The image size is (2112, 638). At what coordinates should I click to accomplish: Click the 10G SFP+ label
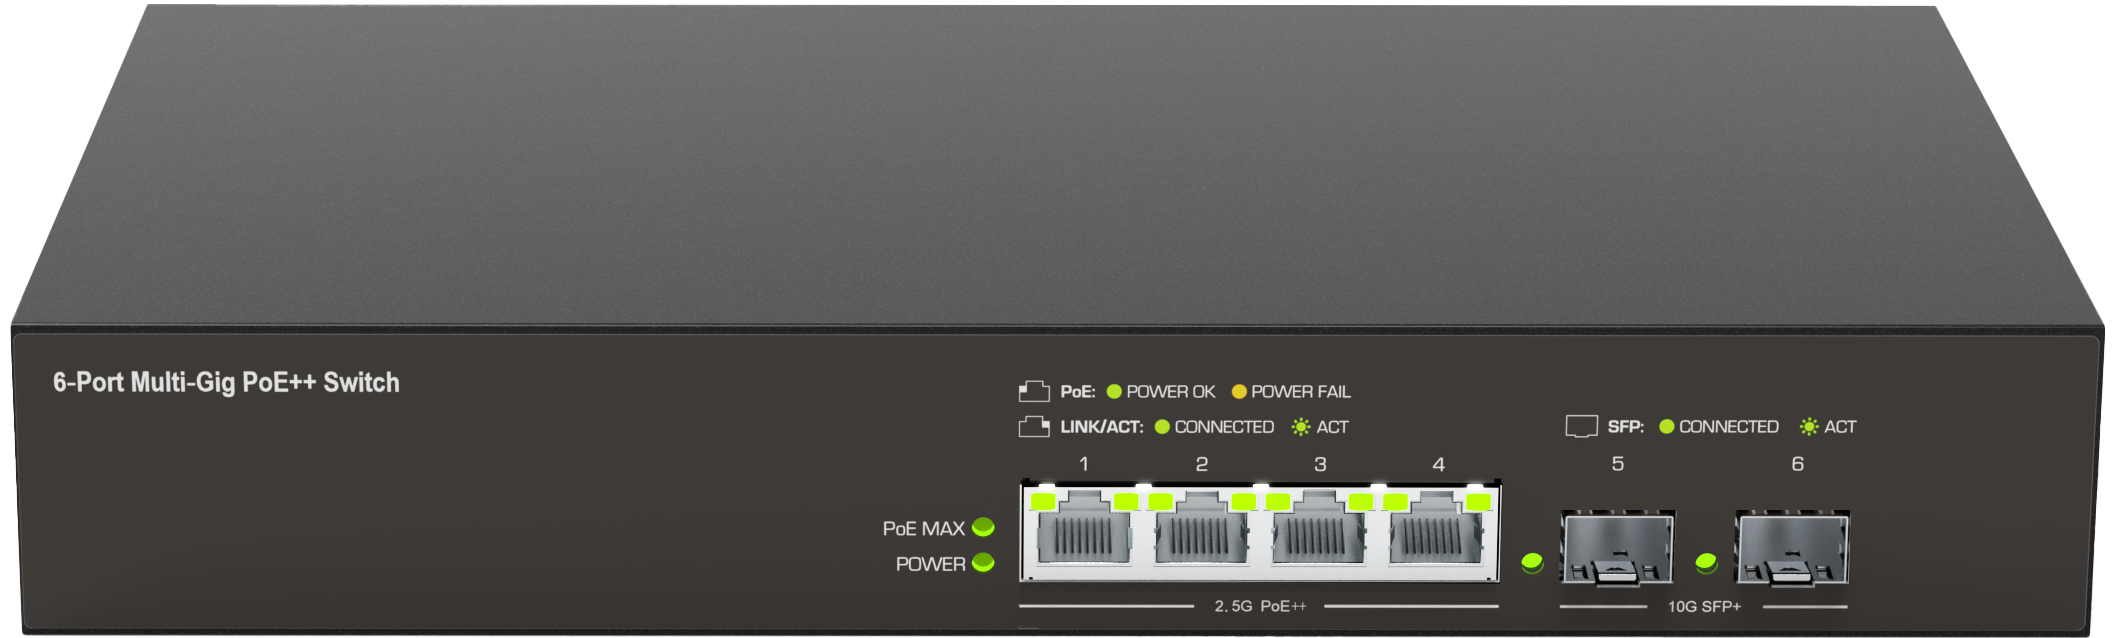(x=1704, y=606)
